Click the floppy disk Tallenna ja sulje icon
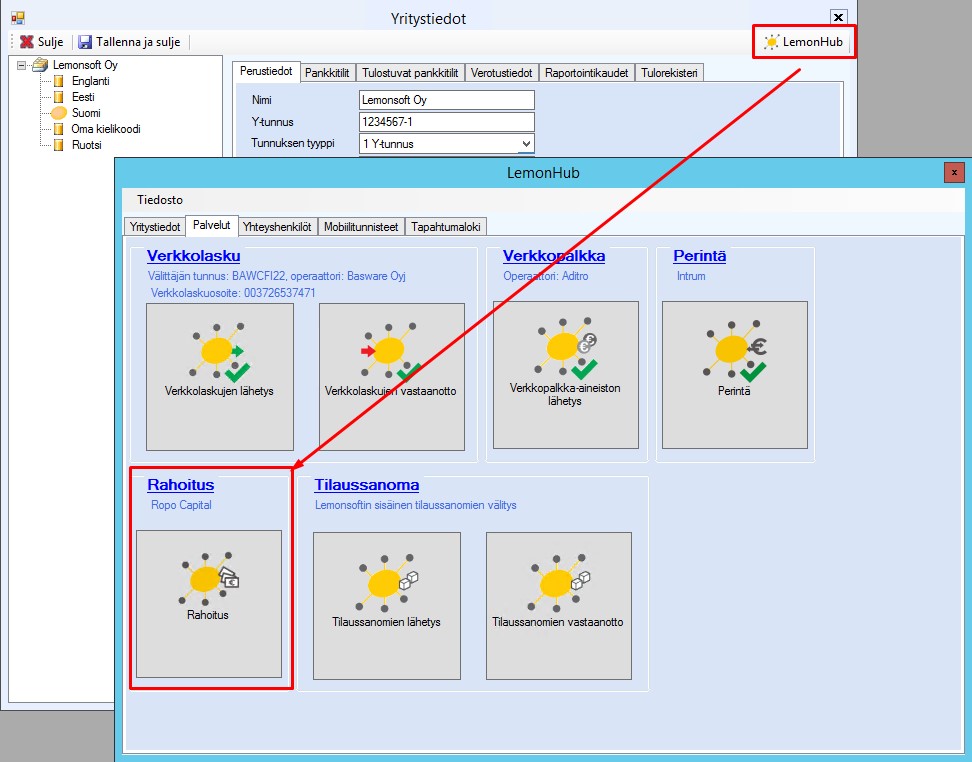Viewport: 972px width, 762px height. click(85, 42)
